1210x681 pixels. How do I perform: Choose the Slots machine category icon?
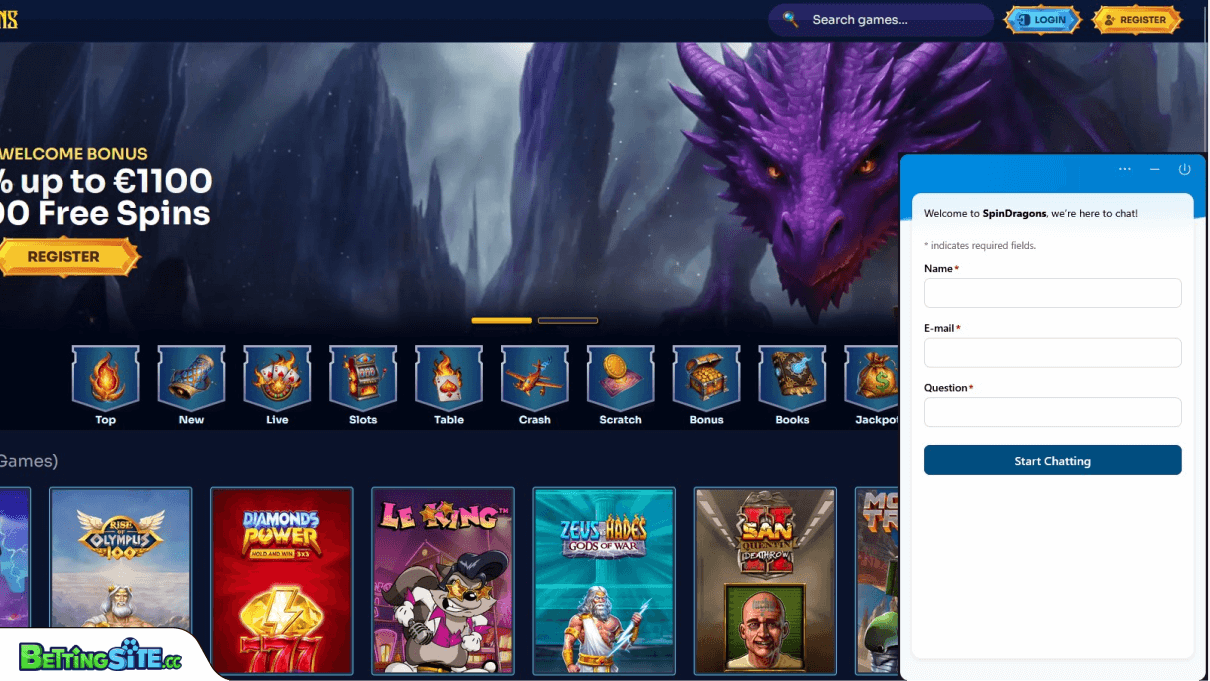tap(363, 378)
